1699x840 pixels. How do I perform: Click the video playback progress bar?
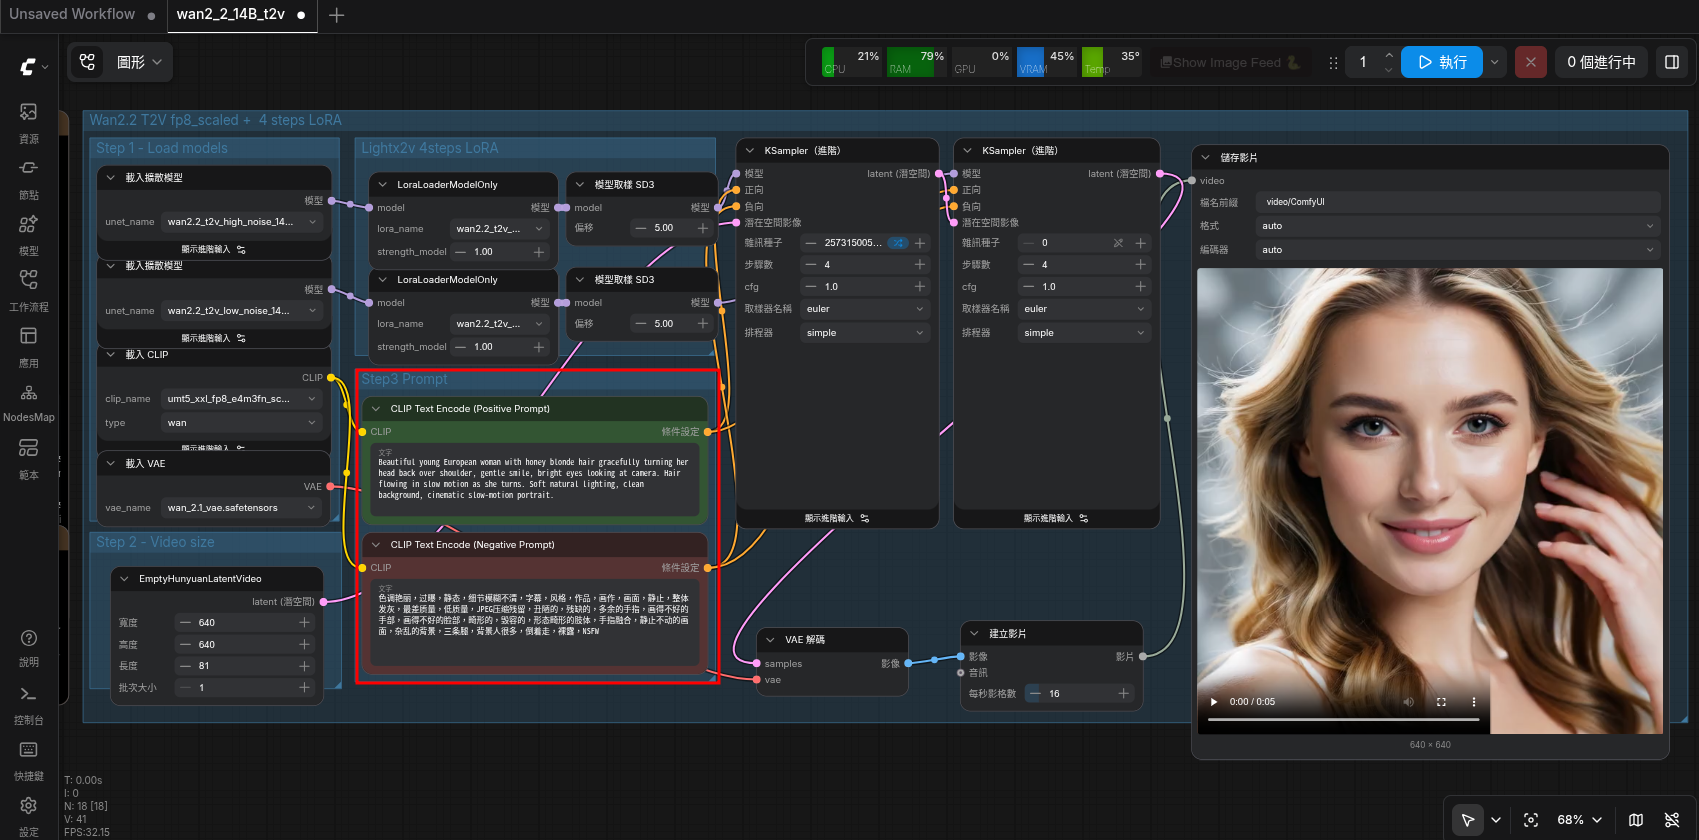click(x=1343, y=719)
